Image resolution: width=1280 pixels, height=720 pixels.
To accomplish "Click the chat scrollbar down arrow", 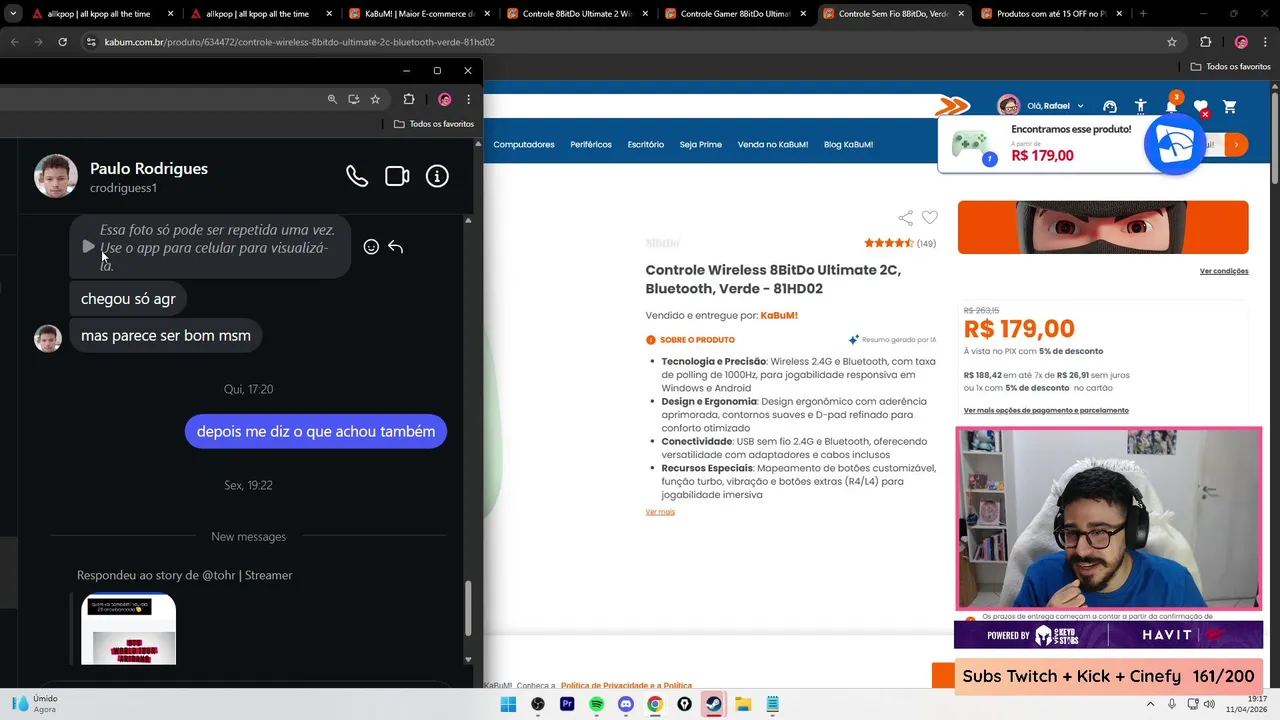I will tap(468, 659).
